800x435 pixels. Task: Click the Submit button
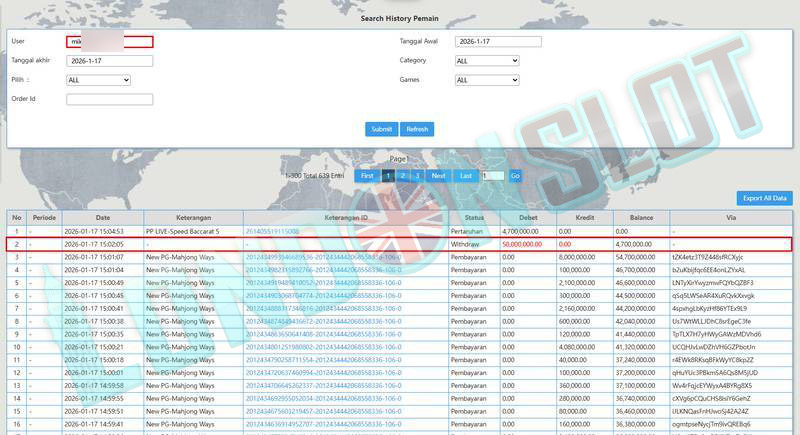point(381,129)
